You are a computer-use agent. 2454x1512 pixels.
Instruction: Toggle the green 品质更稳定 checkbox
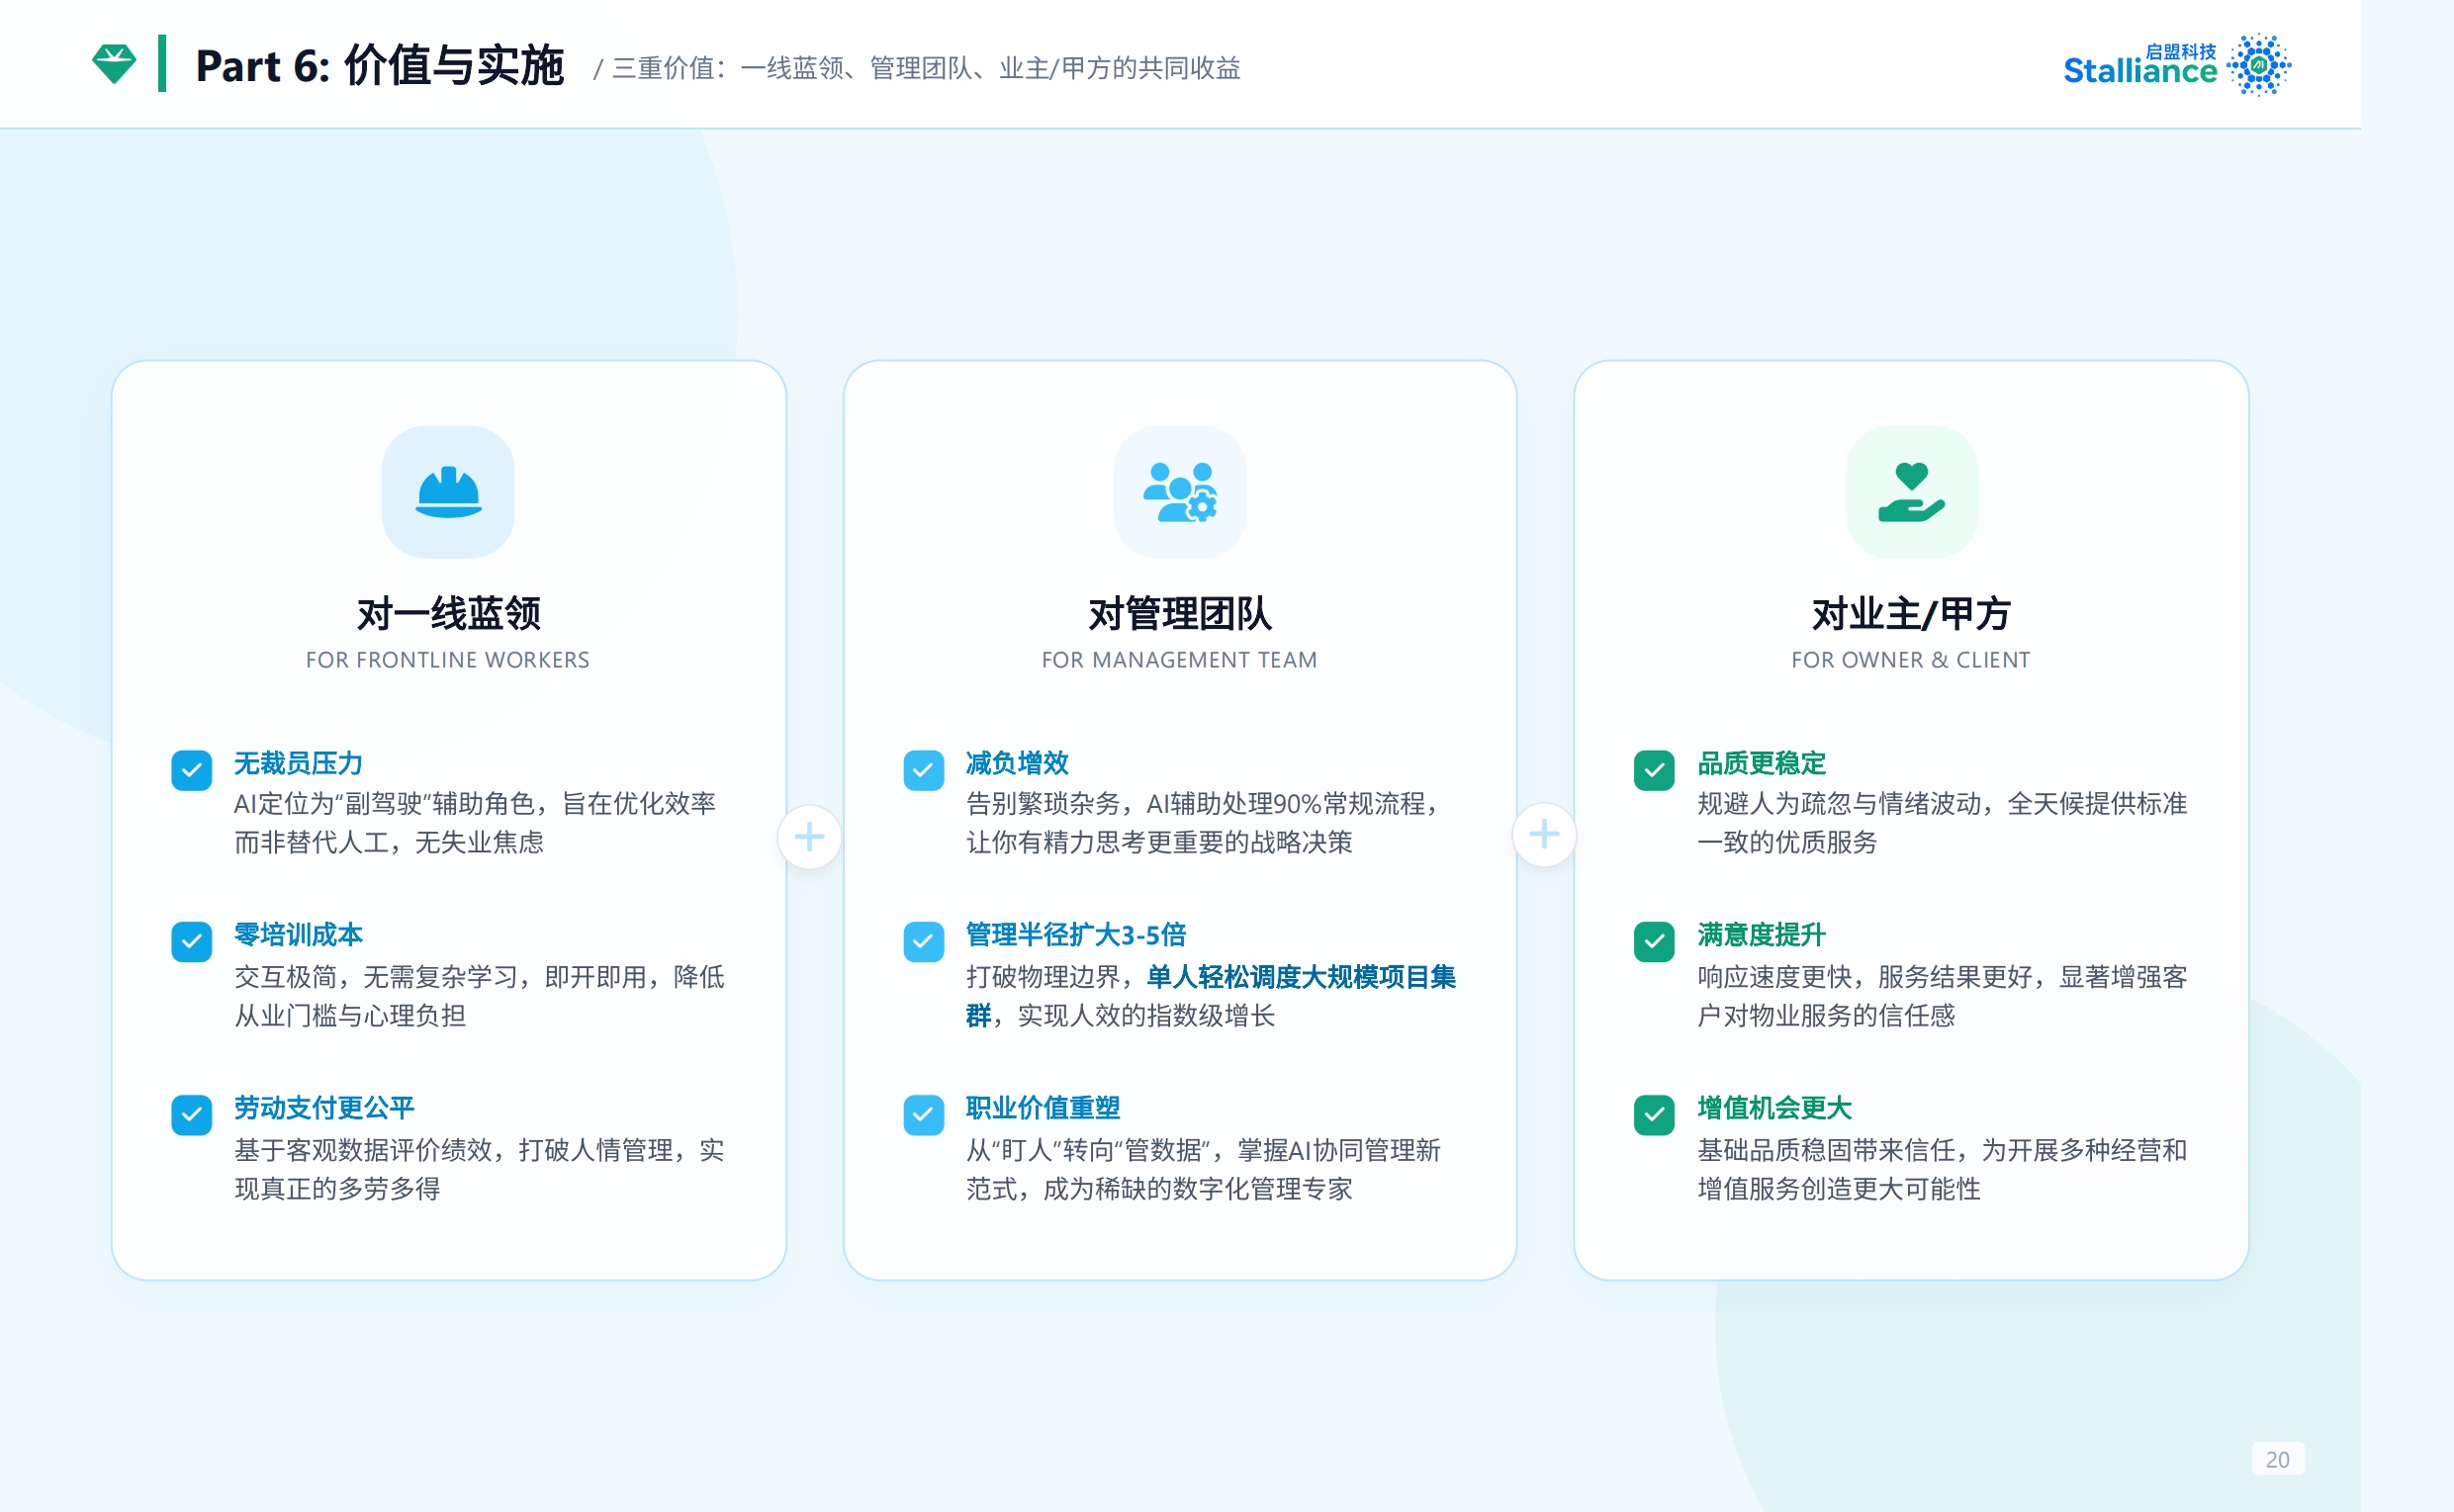click(1654, 770)
